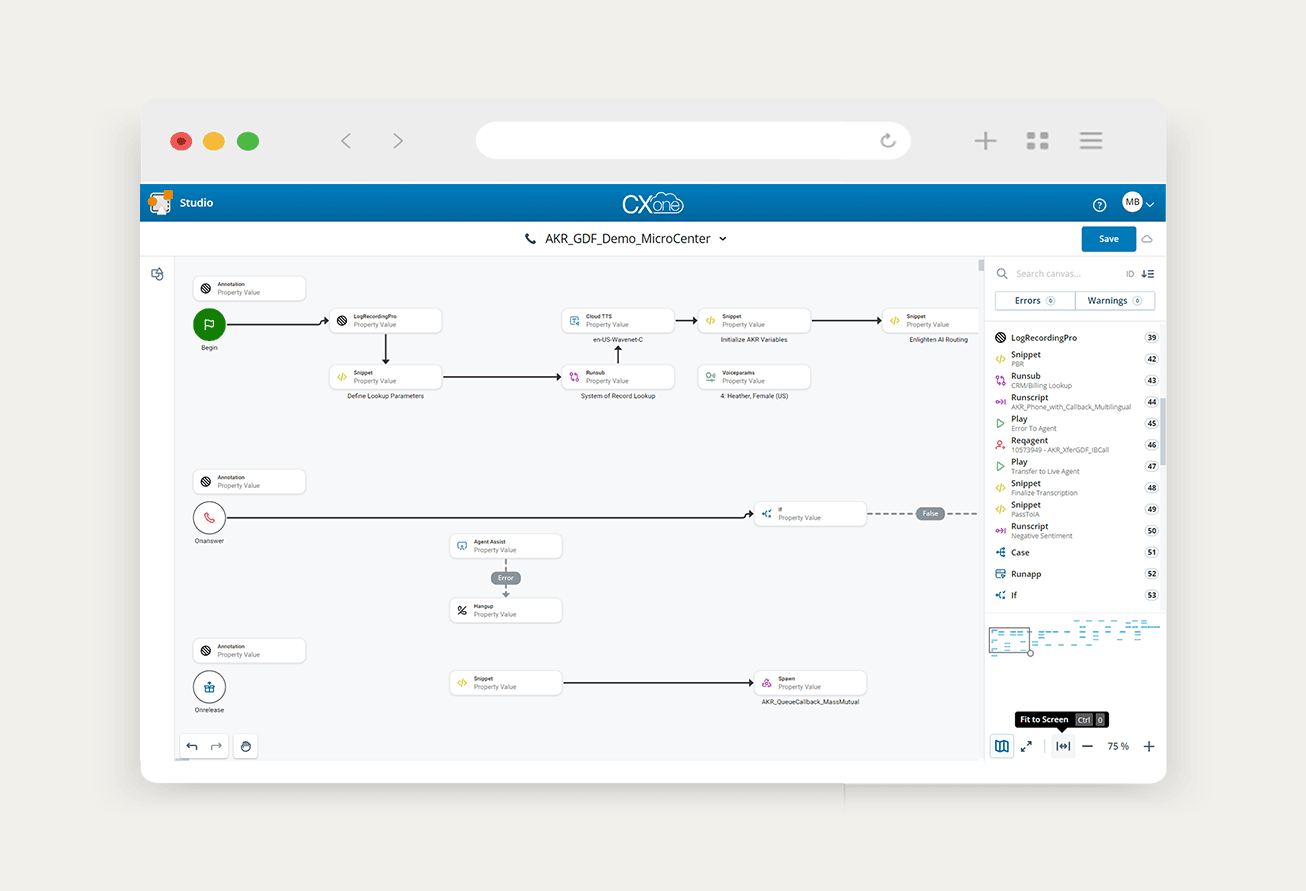Open the help question mark icon
The height and width of the screenshot is (891, 1306).
click(x=1099, y=204)
